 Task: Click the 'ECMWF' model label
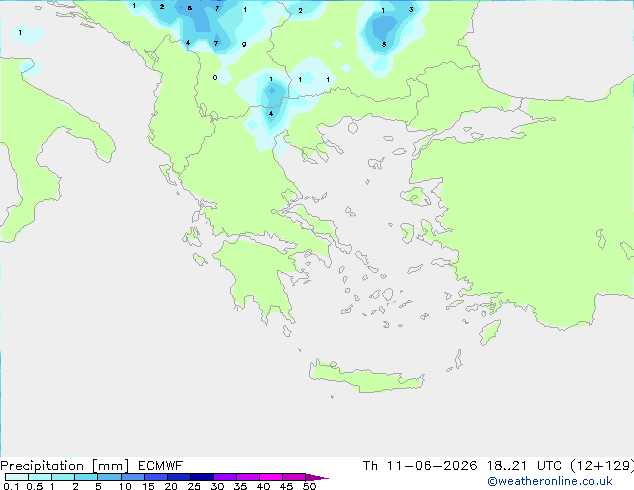click(x=161, y=466)
